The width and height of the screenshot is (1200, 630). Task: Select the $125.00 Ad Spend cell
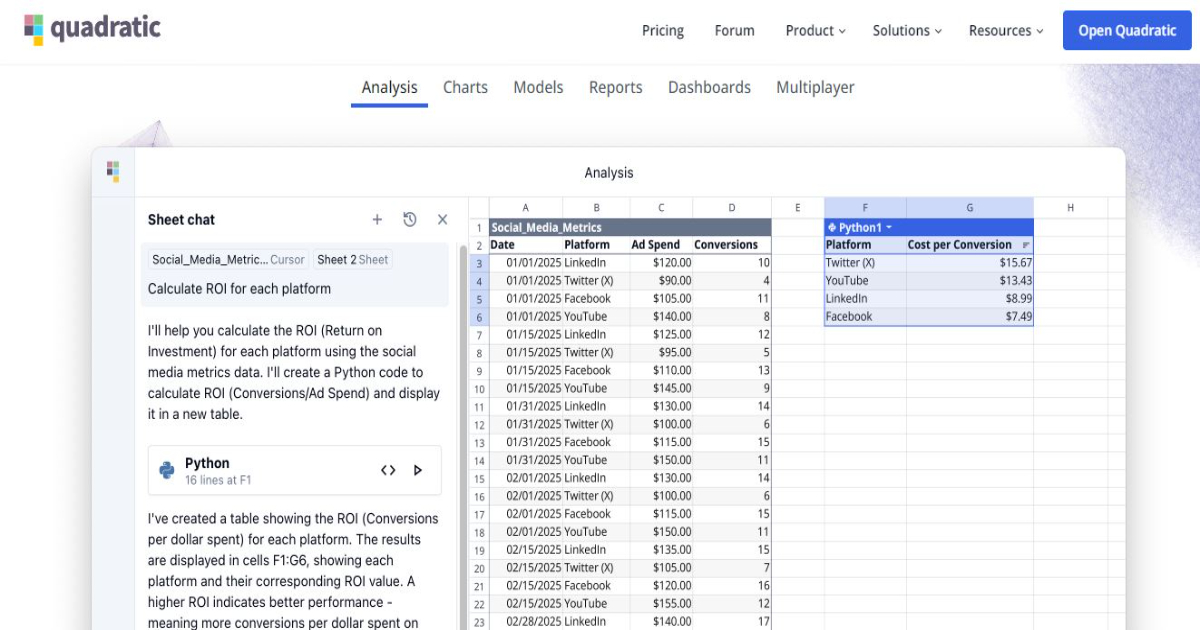tap(661, 335)
